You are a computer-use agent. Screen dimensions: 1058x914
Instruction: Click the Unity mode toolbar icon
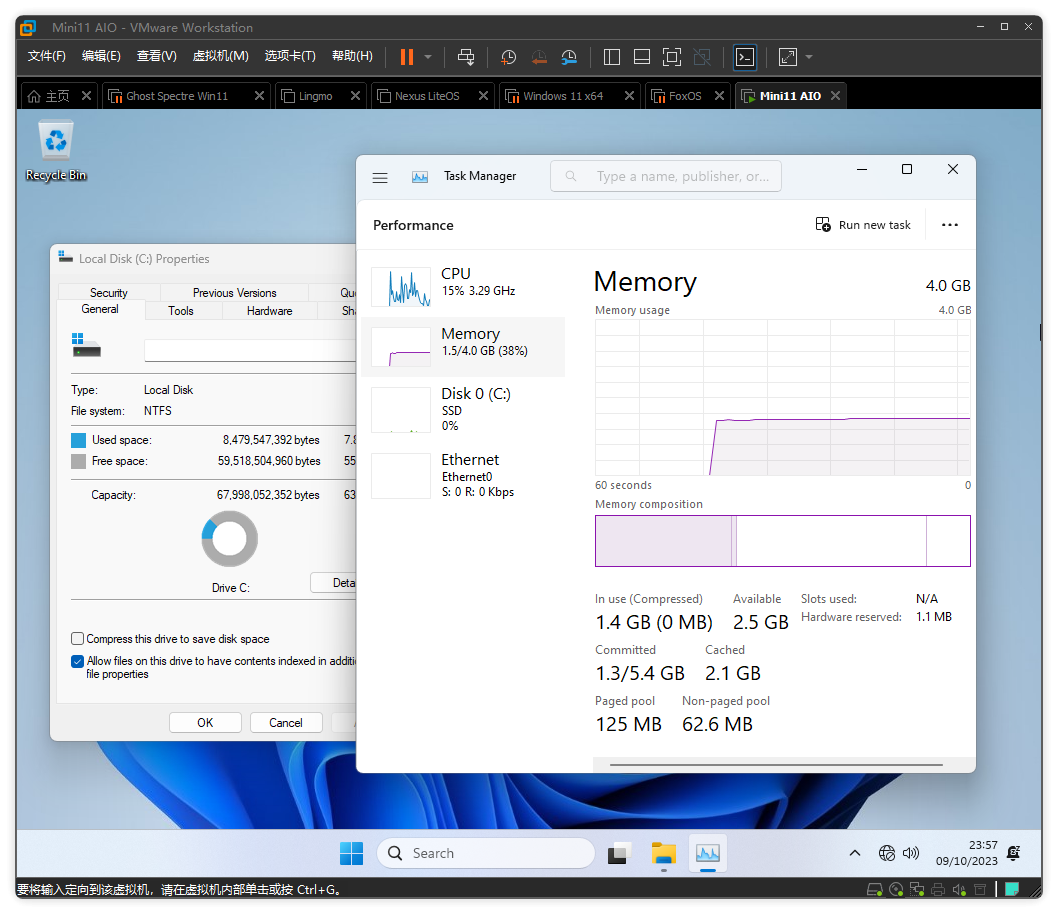(x=702, y=57)
